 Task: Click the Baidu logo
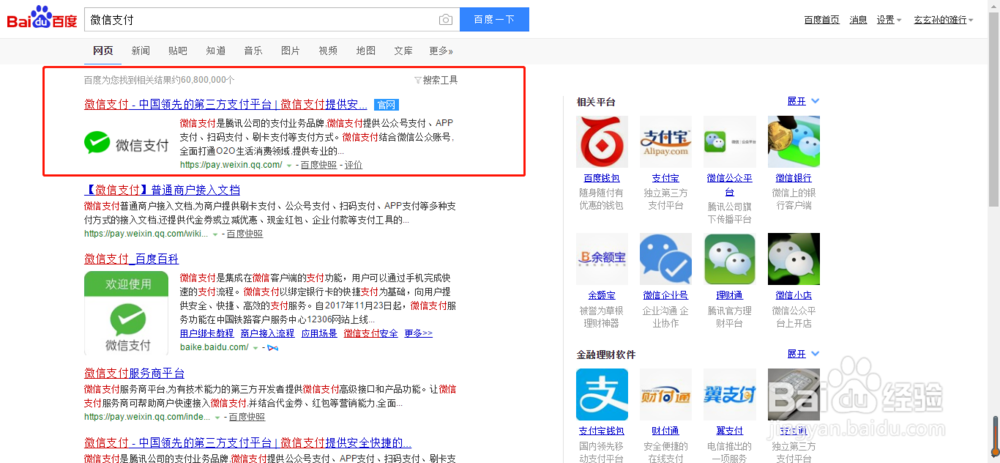41,19
